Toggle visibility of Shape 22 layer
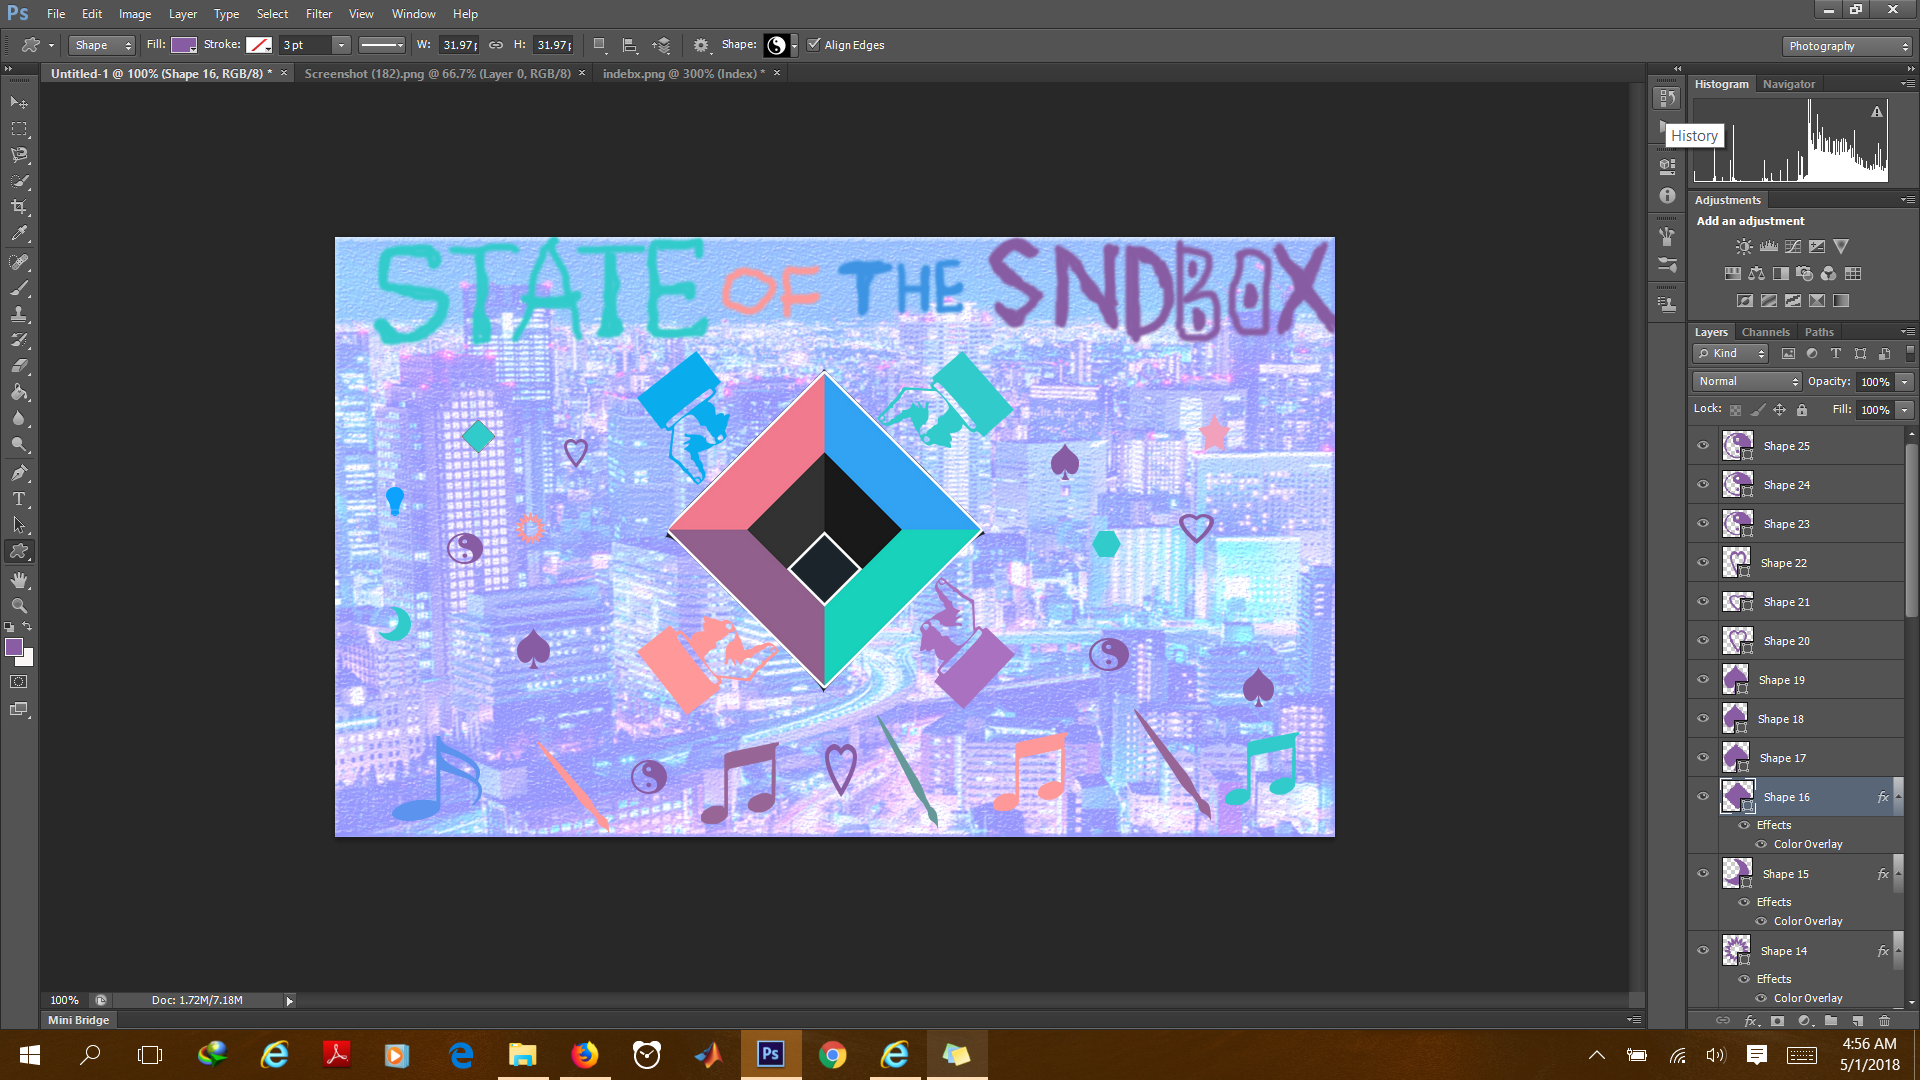 pos(1703,562)
